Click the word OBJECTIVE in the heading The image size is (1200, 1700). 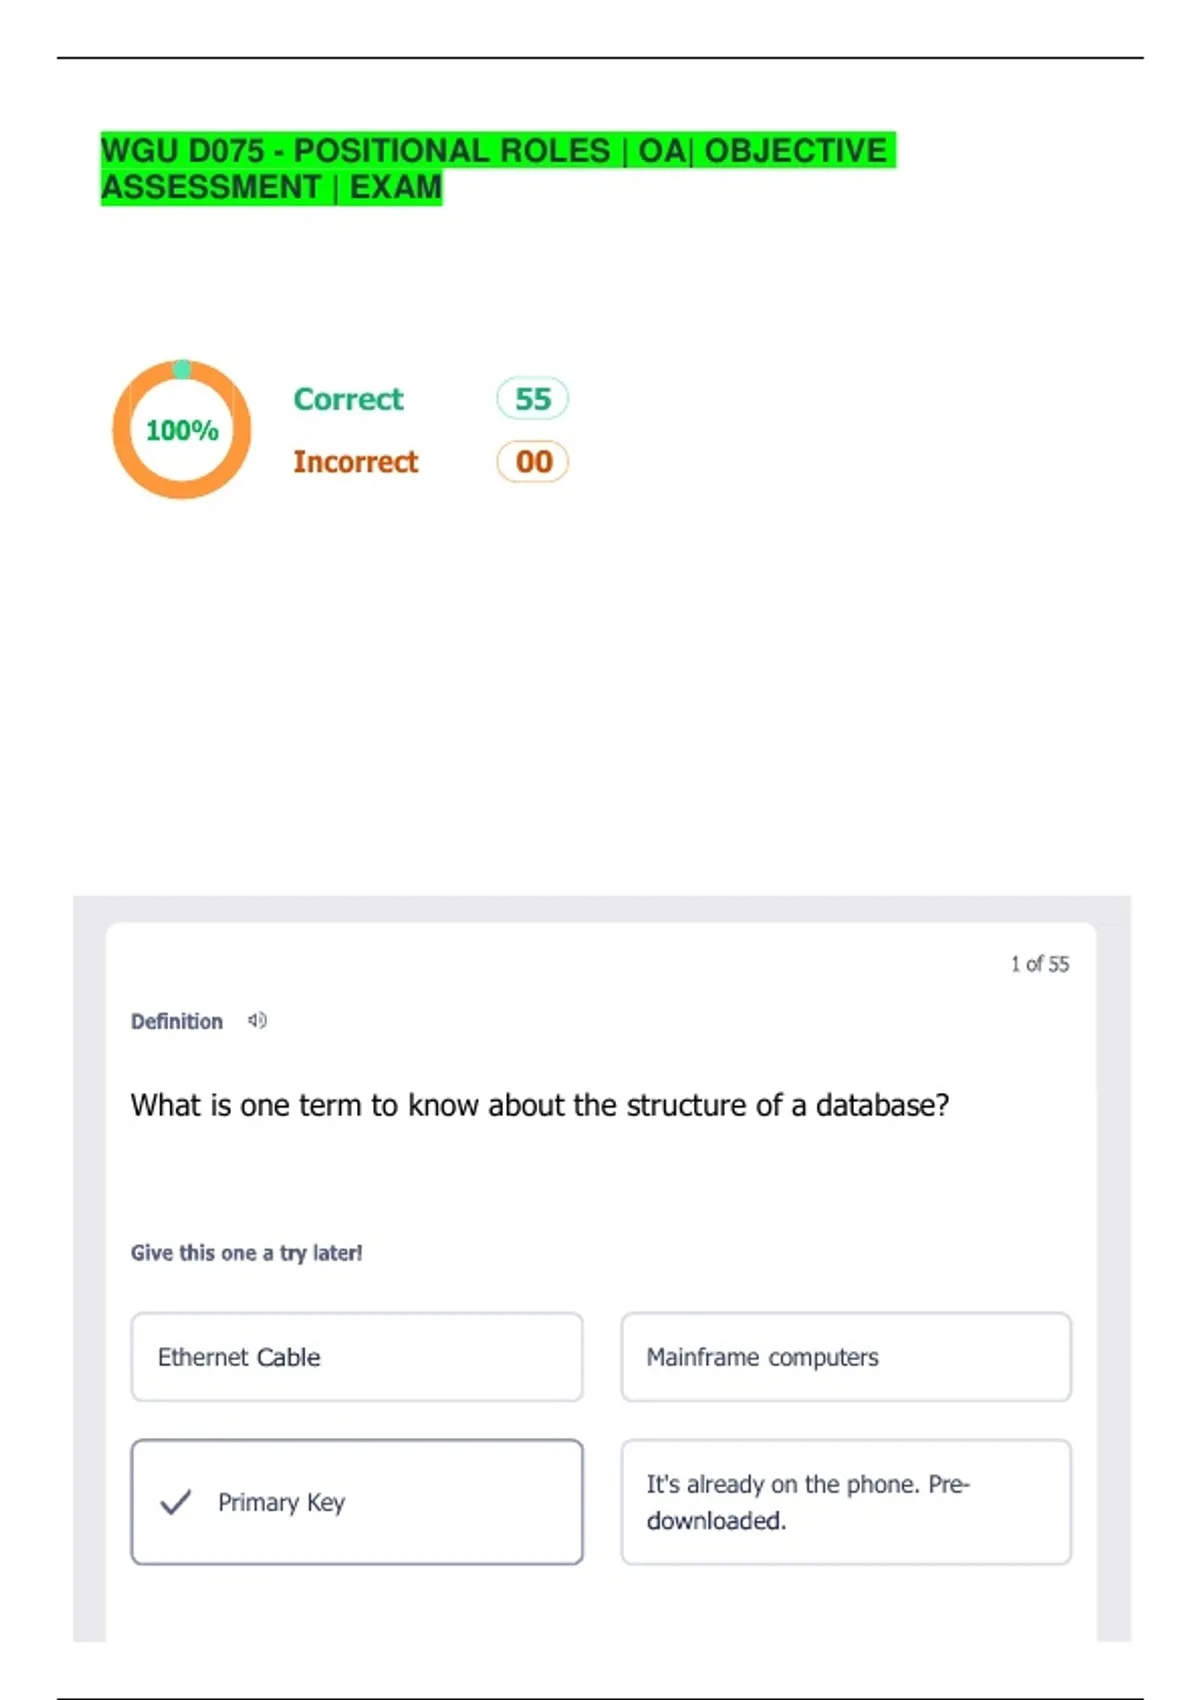tap(795, 151)
